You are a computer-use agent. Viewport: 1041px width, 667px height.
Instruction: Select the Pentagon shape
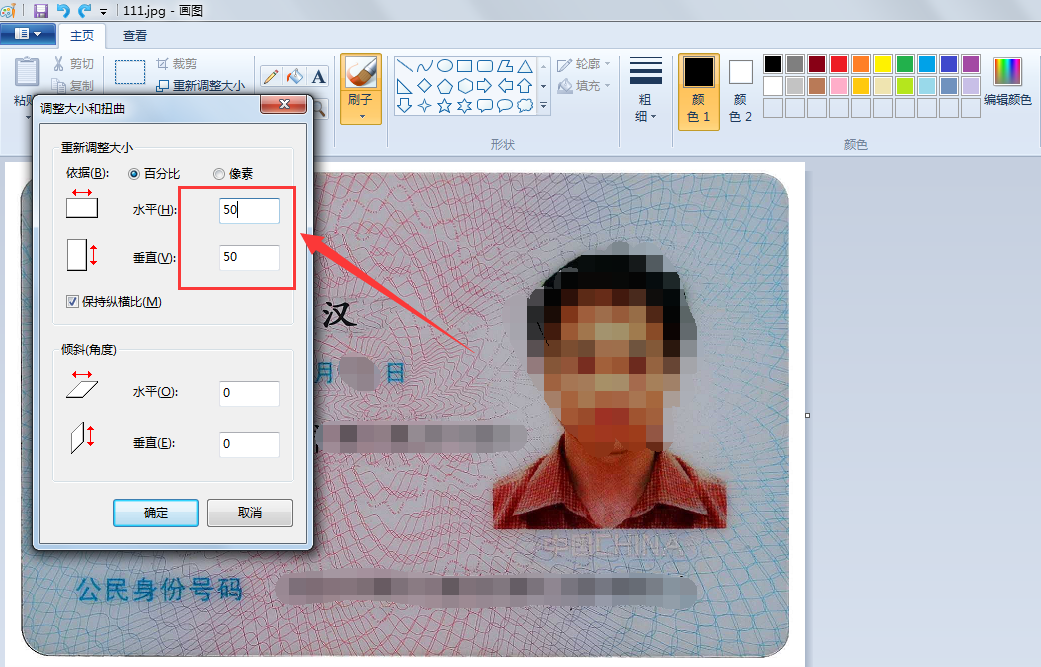tap(445, 86)
